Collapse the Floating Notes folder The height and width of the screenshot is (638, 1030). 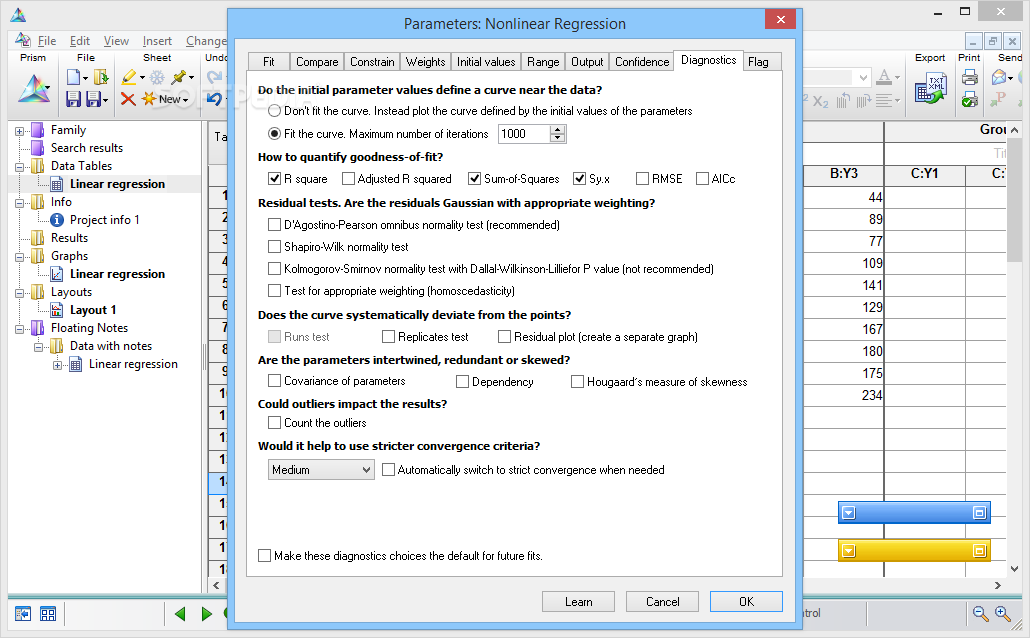pyautogui.click(x=19, y=329)
